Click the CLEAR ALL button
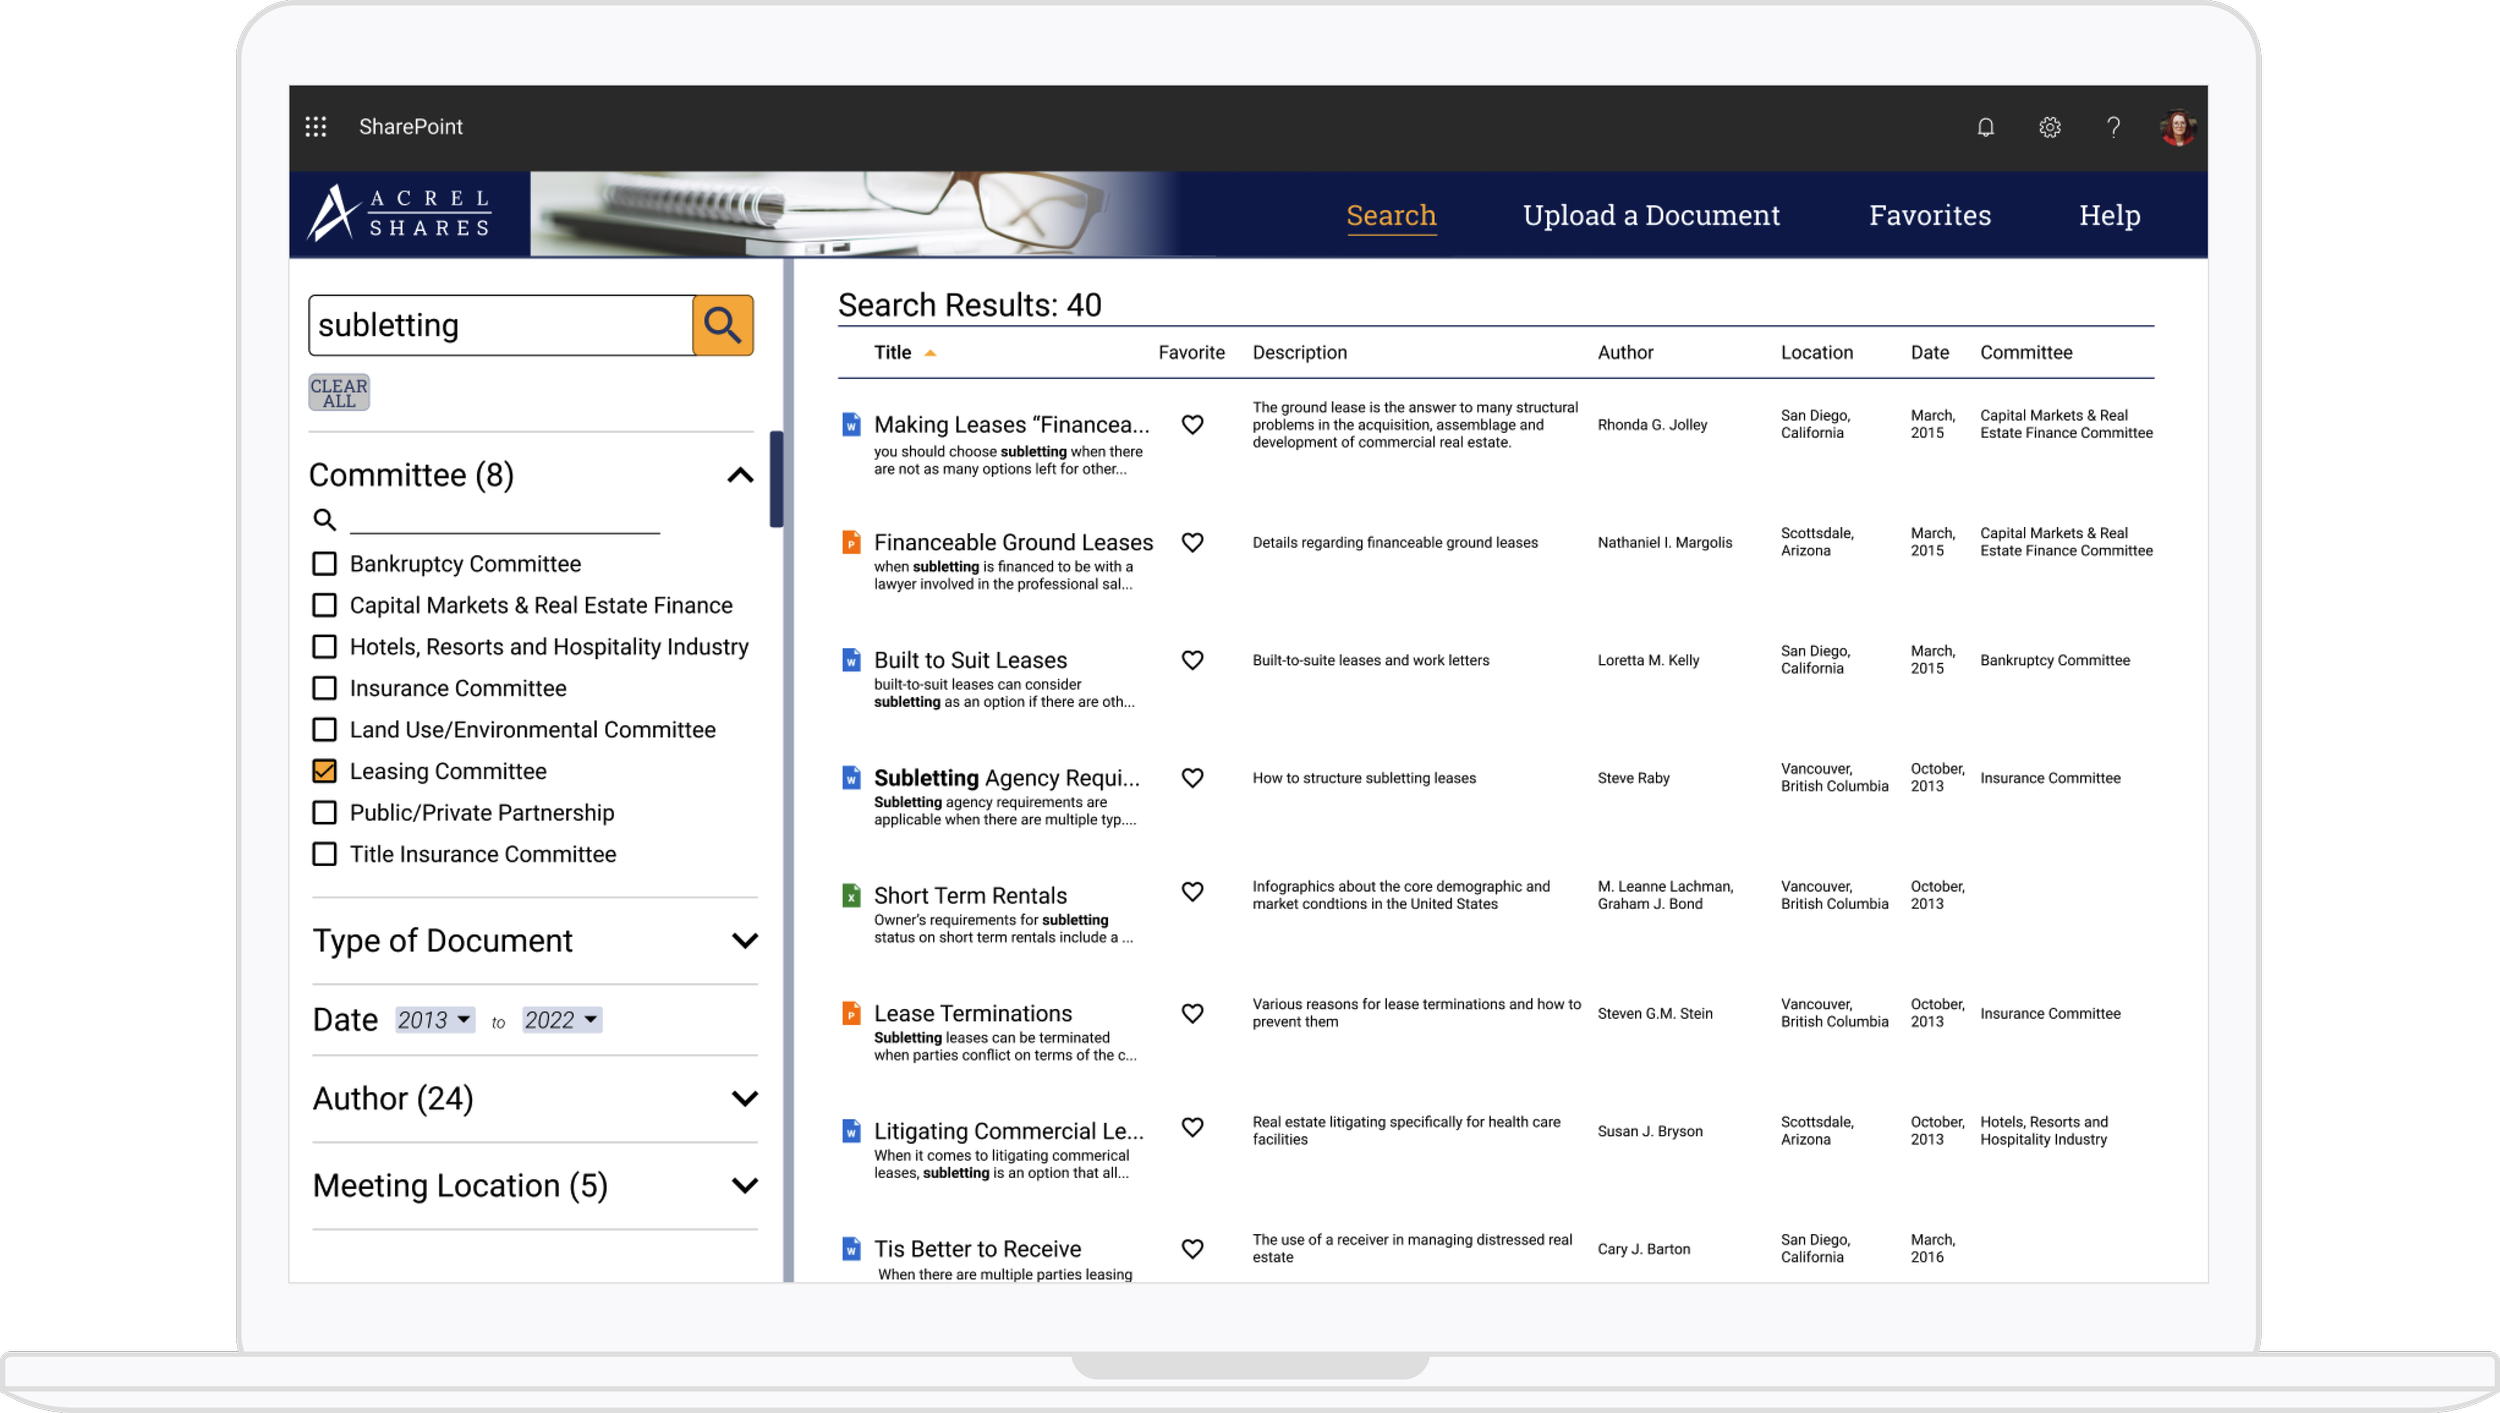Screen dimensions: 2500x1413 pyautogui.click(x=339, y=392)
